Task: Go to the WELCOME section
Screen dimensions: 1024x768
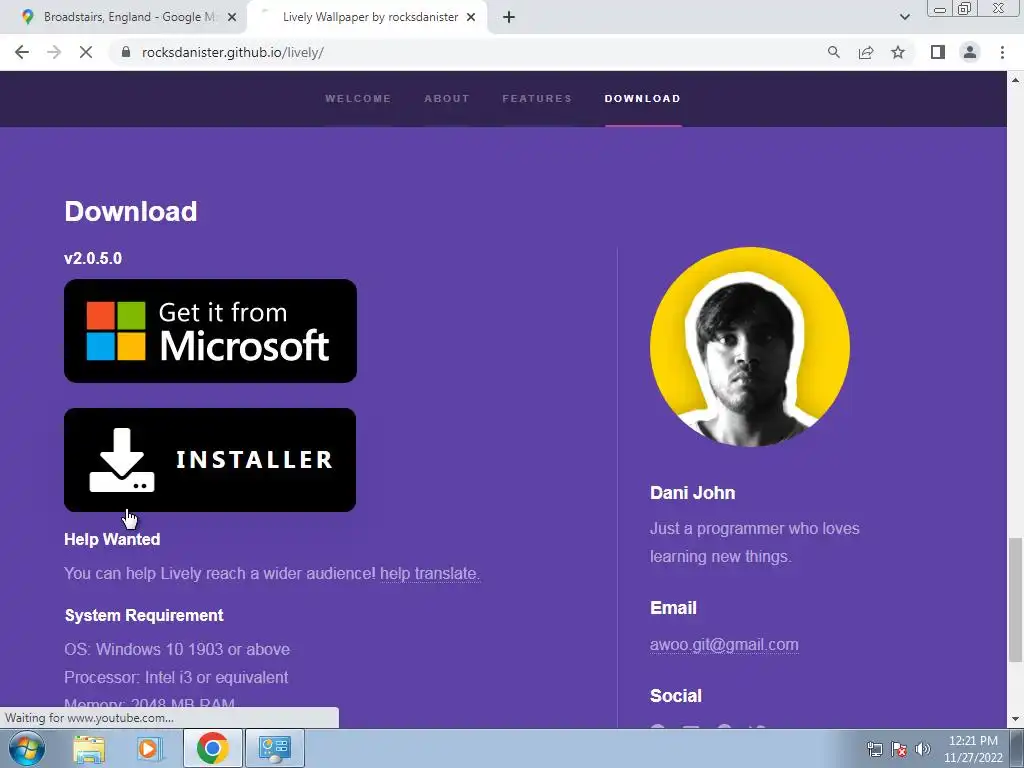Action: tap(358, 99)
